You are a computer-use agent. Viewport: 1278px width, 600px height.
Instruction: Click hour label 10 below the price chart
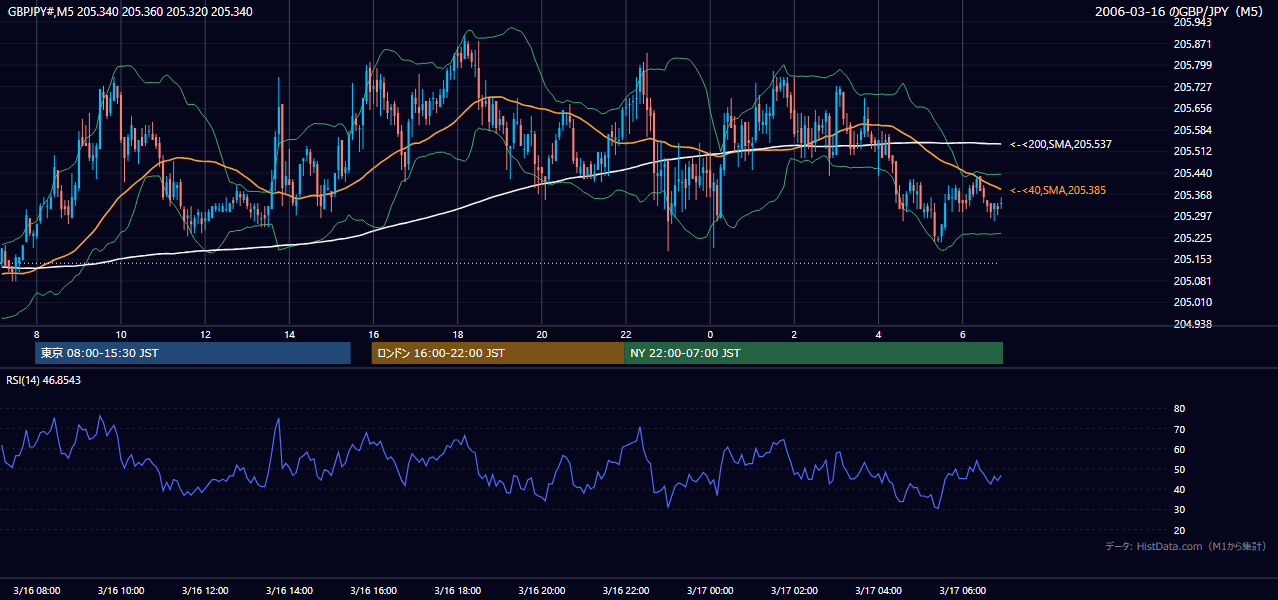(120, 334)
